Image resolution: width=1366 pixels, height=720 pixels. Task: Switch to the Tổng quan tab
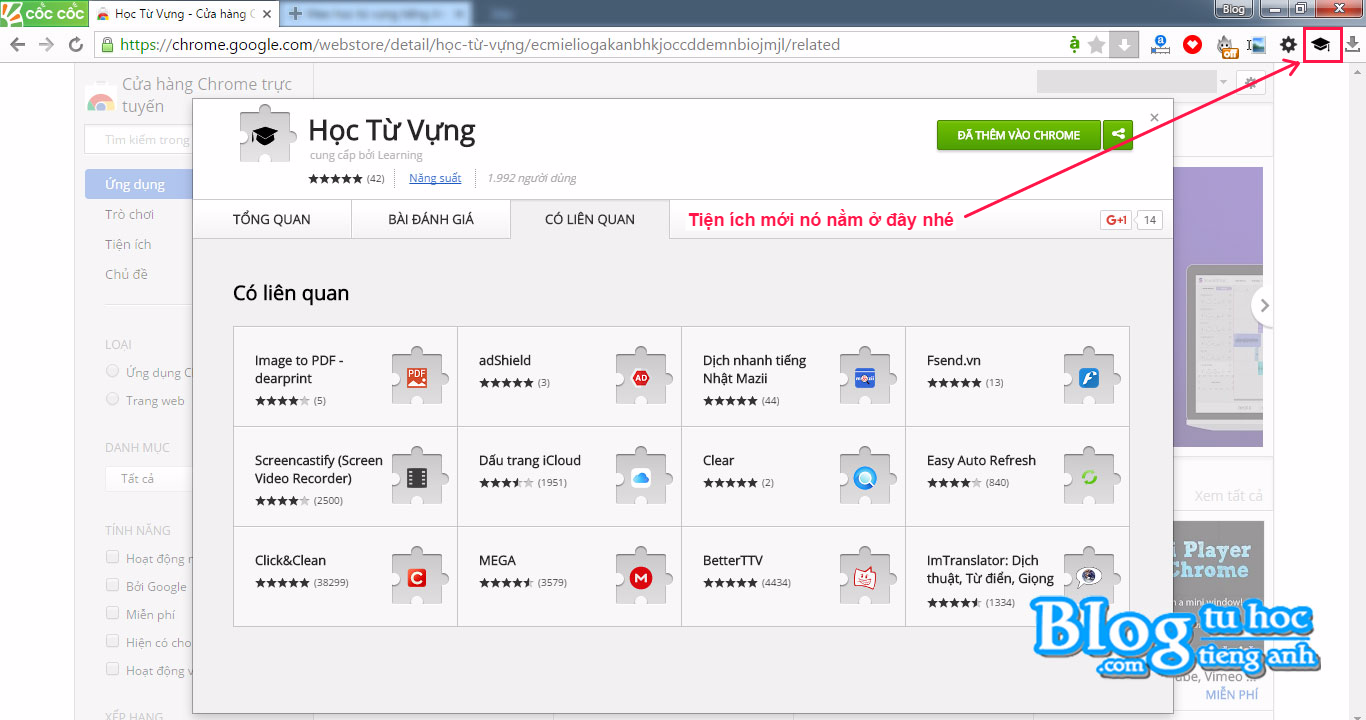coord(272,219)
